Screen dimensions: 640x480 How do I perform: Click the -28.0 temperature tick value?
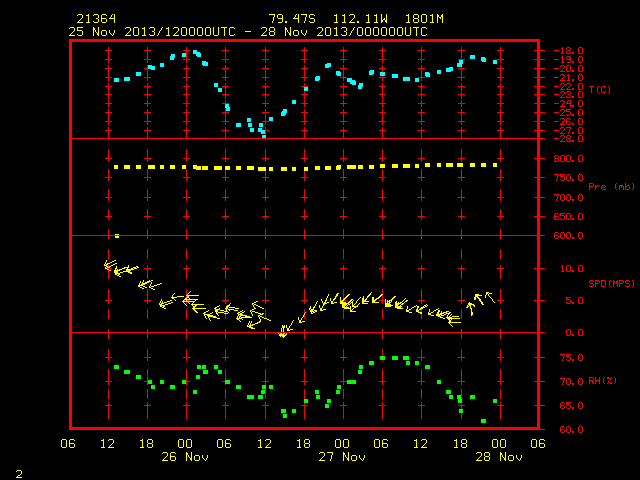[569, 139]
